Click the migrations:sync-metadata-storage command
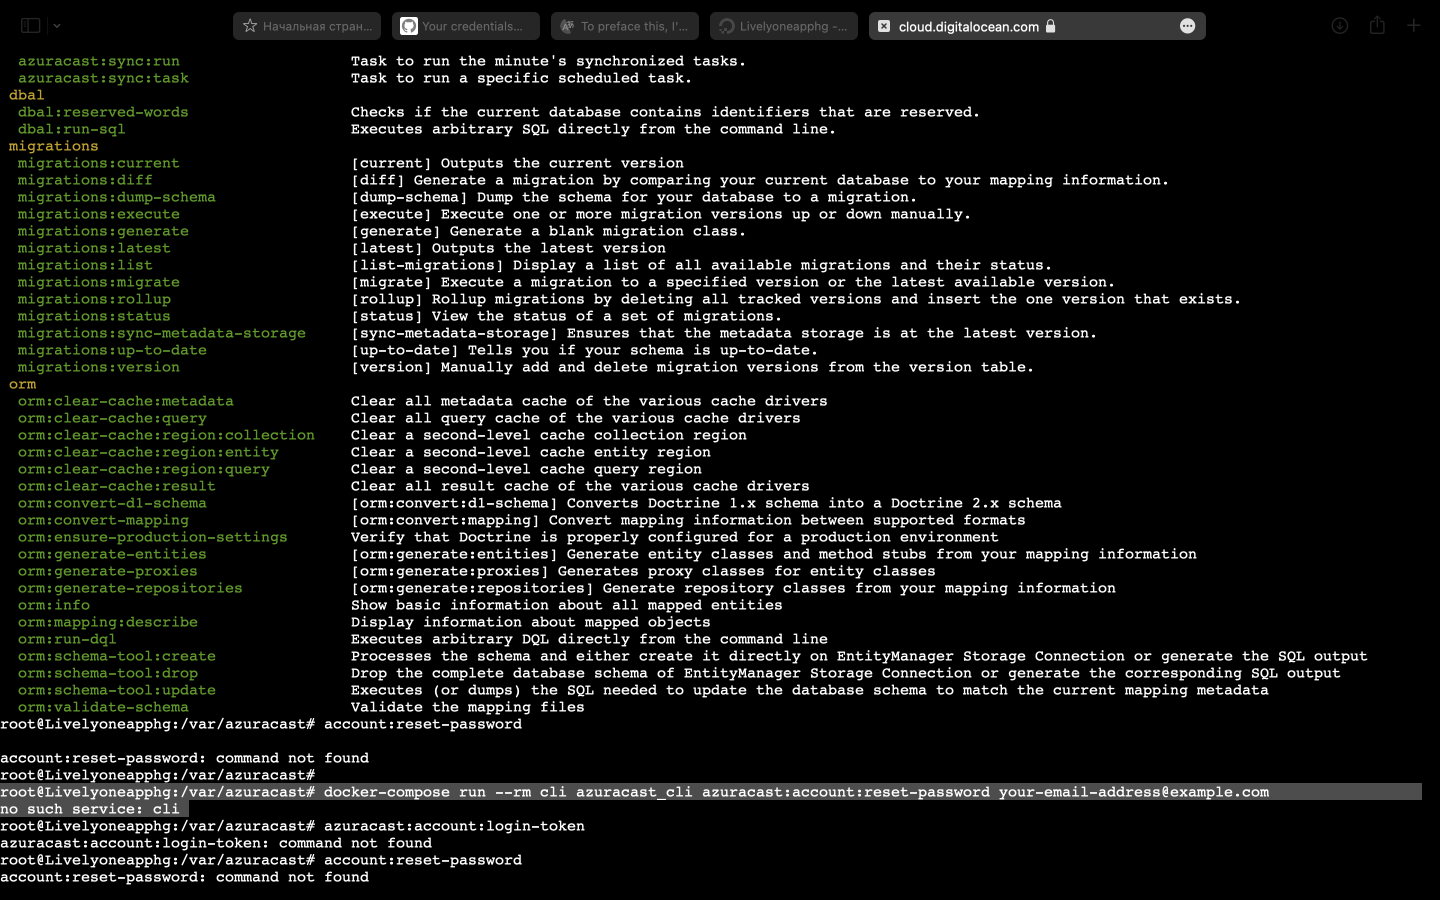 click(162, 333)
